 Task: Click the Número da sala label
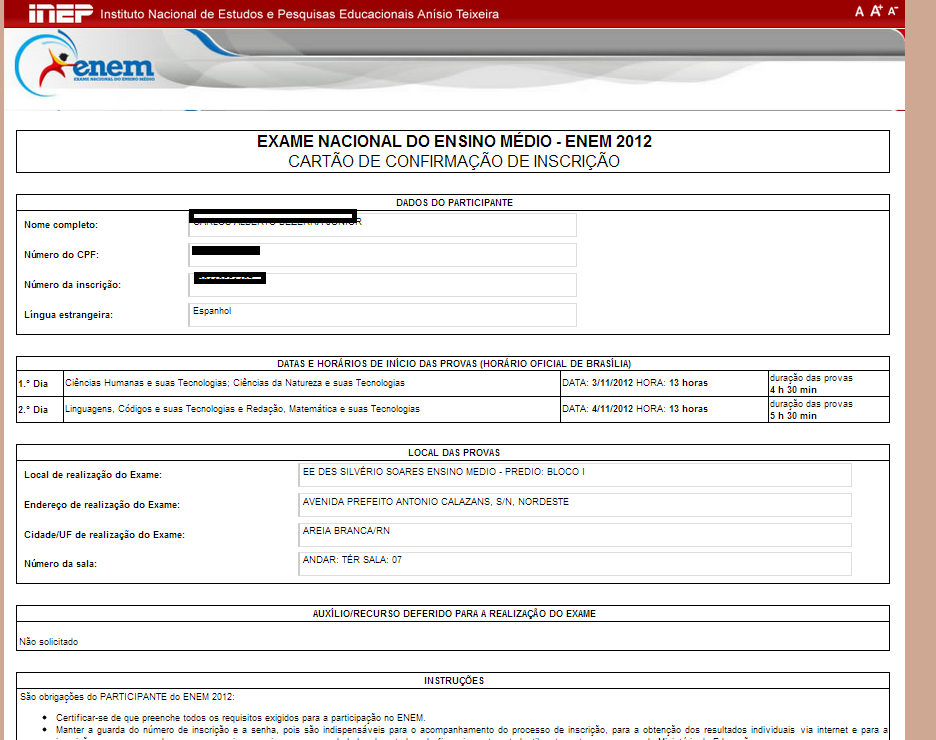pyautogui.click(x=60, y=564)
